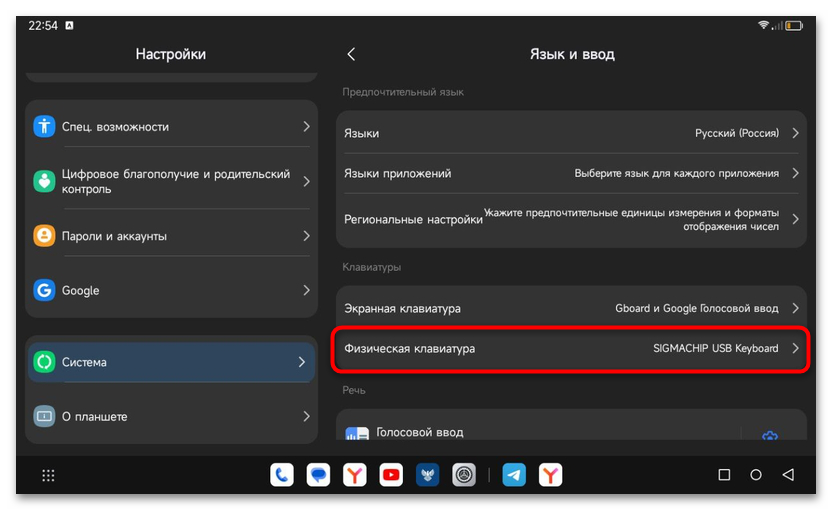Tap the green Система icon
Viewport: 832px width, 510px height.
tap(44, 362)
